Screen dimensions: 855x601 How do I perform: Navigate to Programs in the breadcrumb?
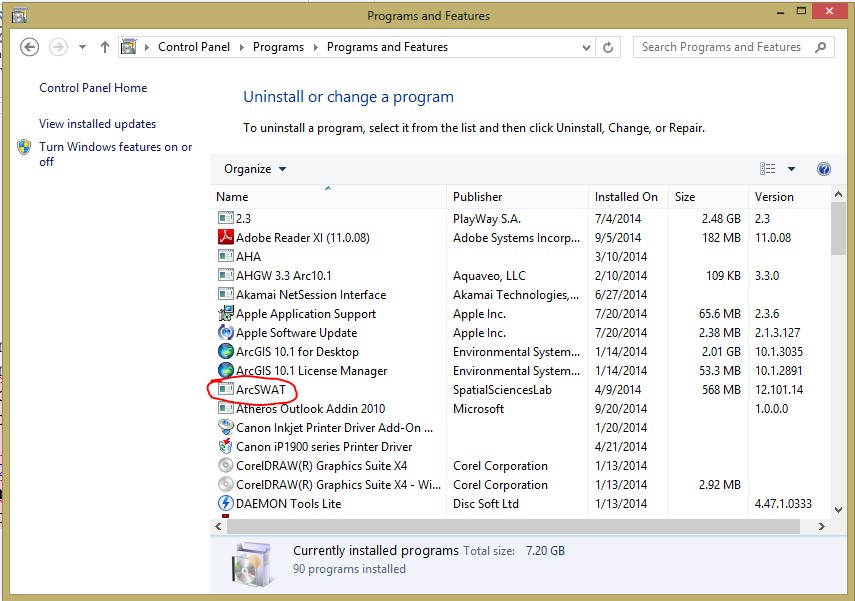tap(278, 46)
